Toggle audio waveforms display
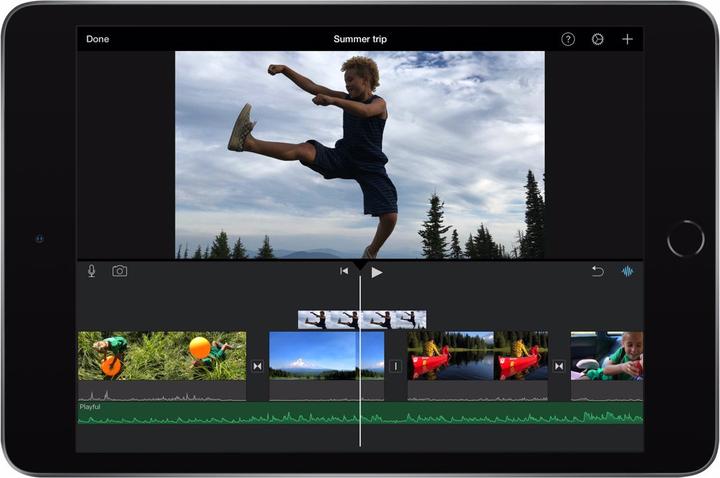Viewport: 720px width, 478px height. coord(628,271)
